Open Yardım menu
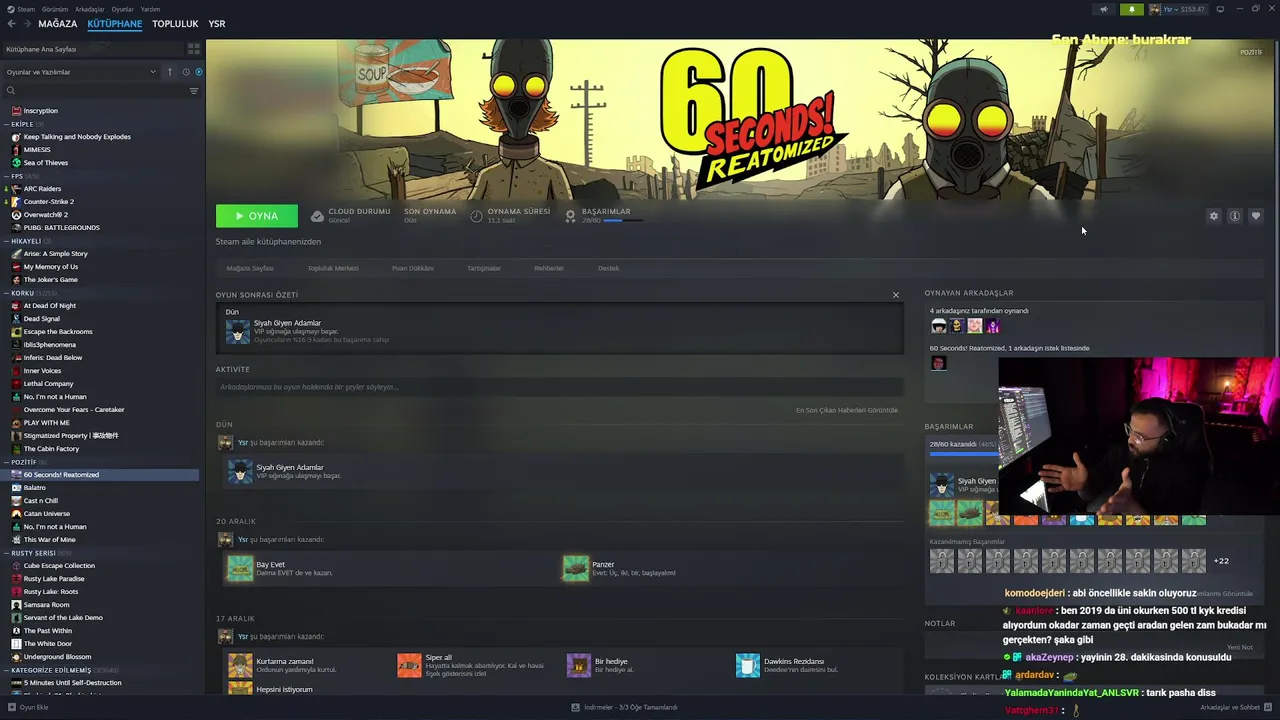Image resolution: width=1280 pixels, height=720 pixels. (x=150, y=9)
